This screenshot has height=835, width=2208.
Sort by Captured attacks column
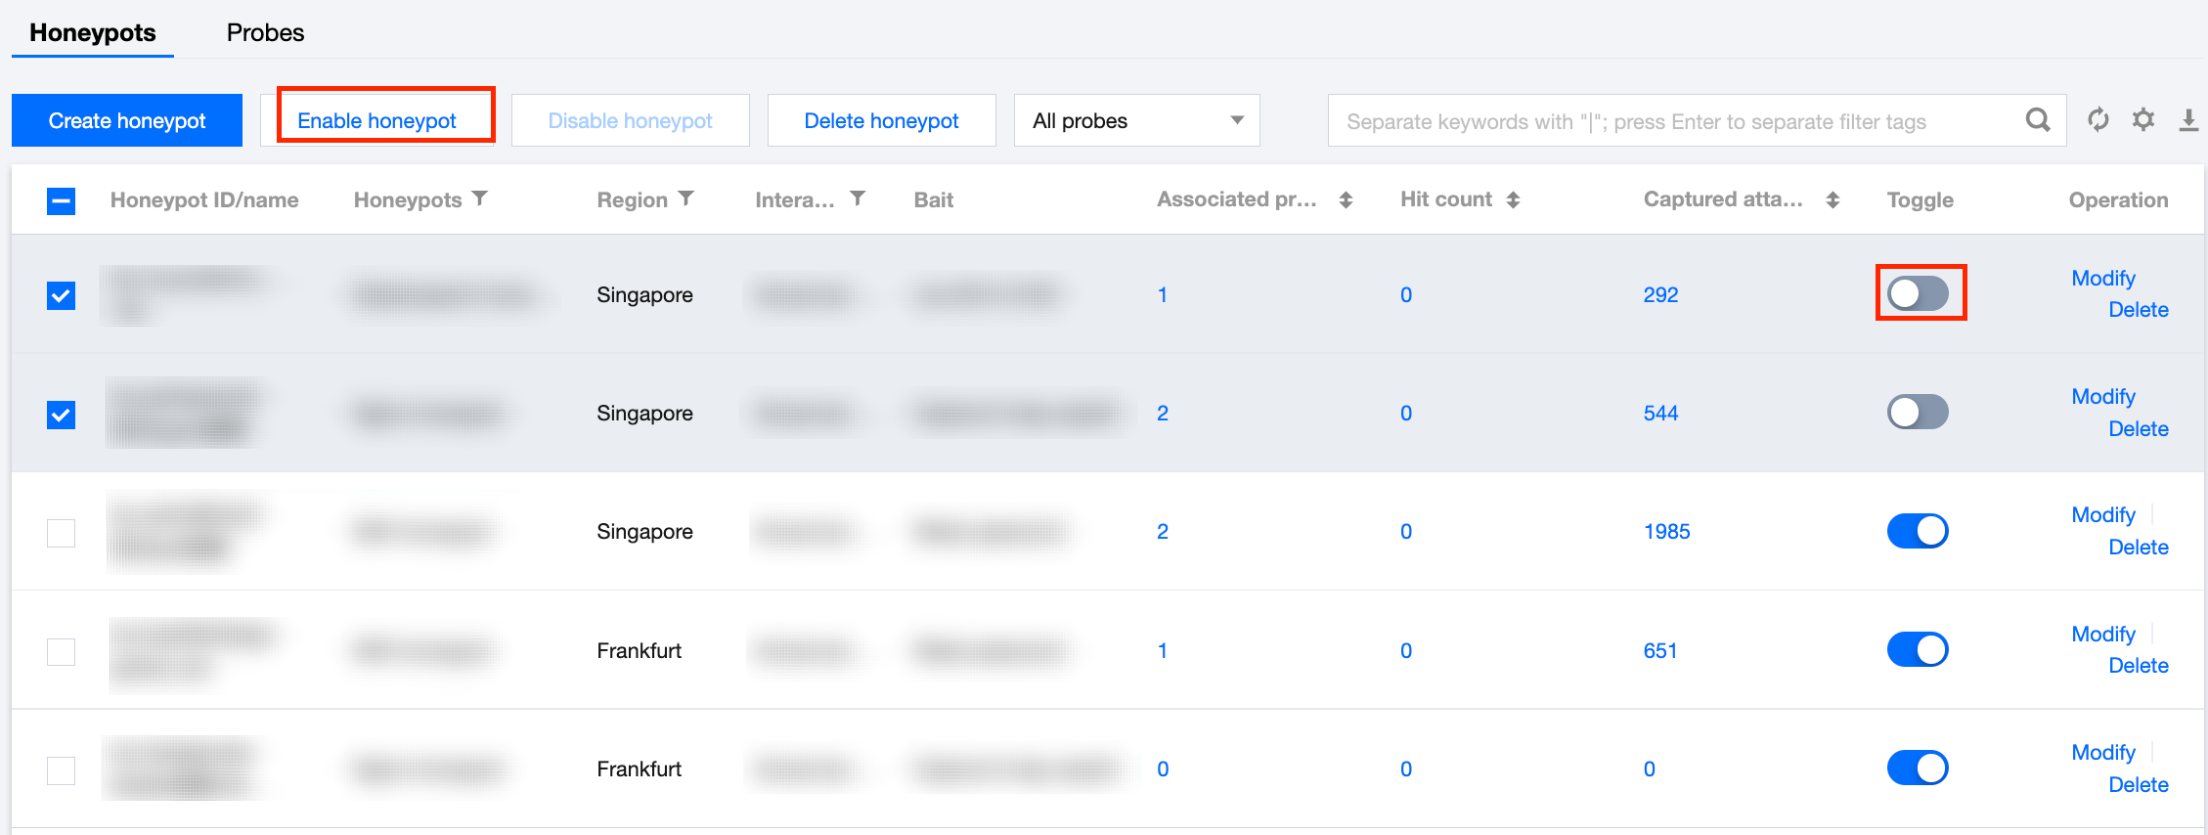click(1832, 200)
